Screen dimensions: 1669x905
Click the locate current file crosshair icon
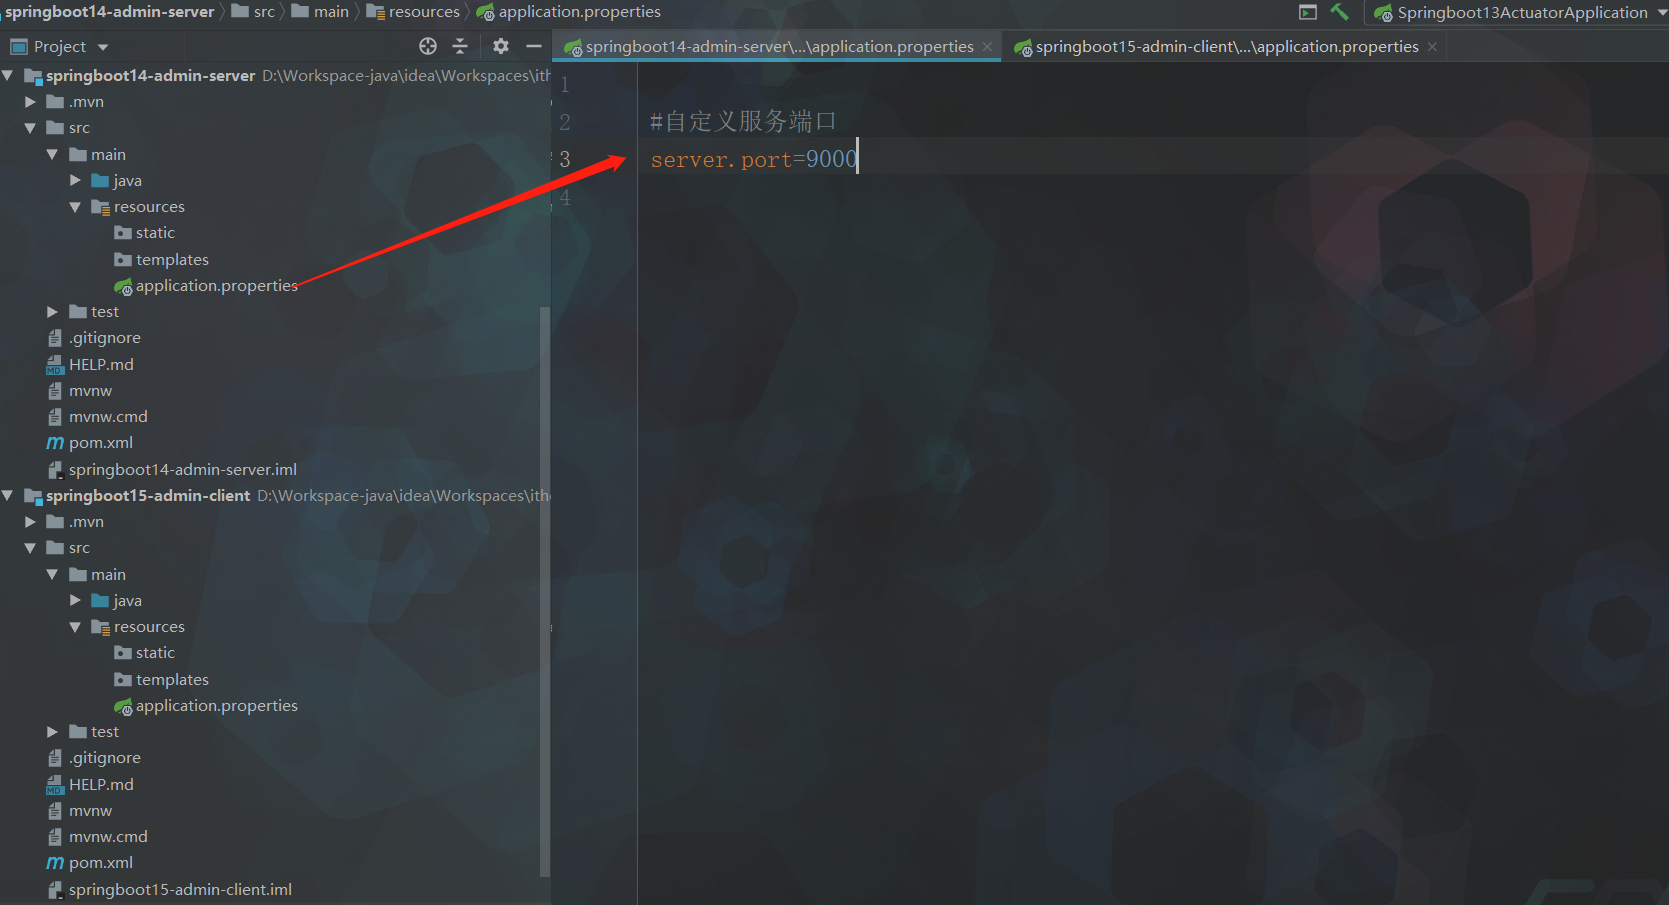(x=428, y=46)
